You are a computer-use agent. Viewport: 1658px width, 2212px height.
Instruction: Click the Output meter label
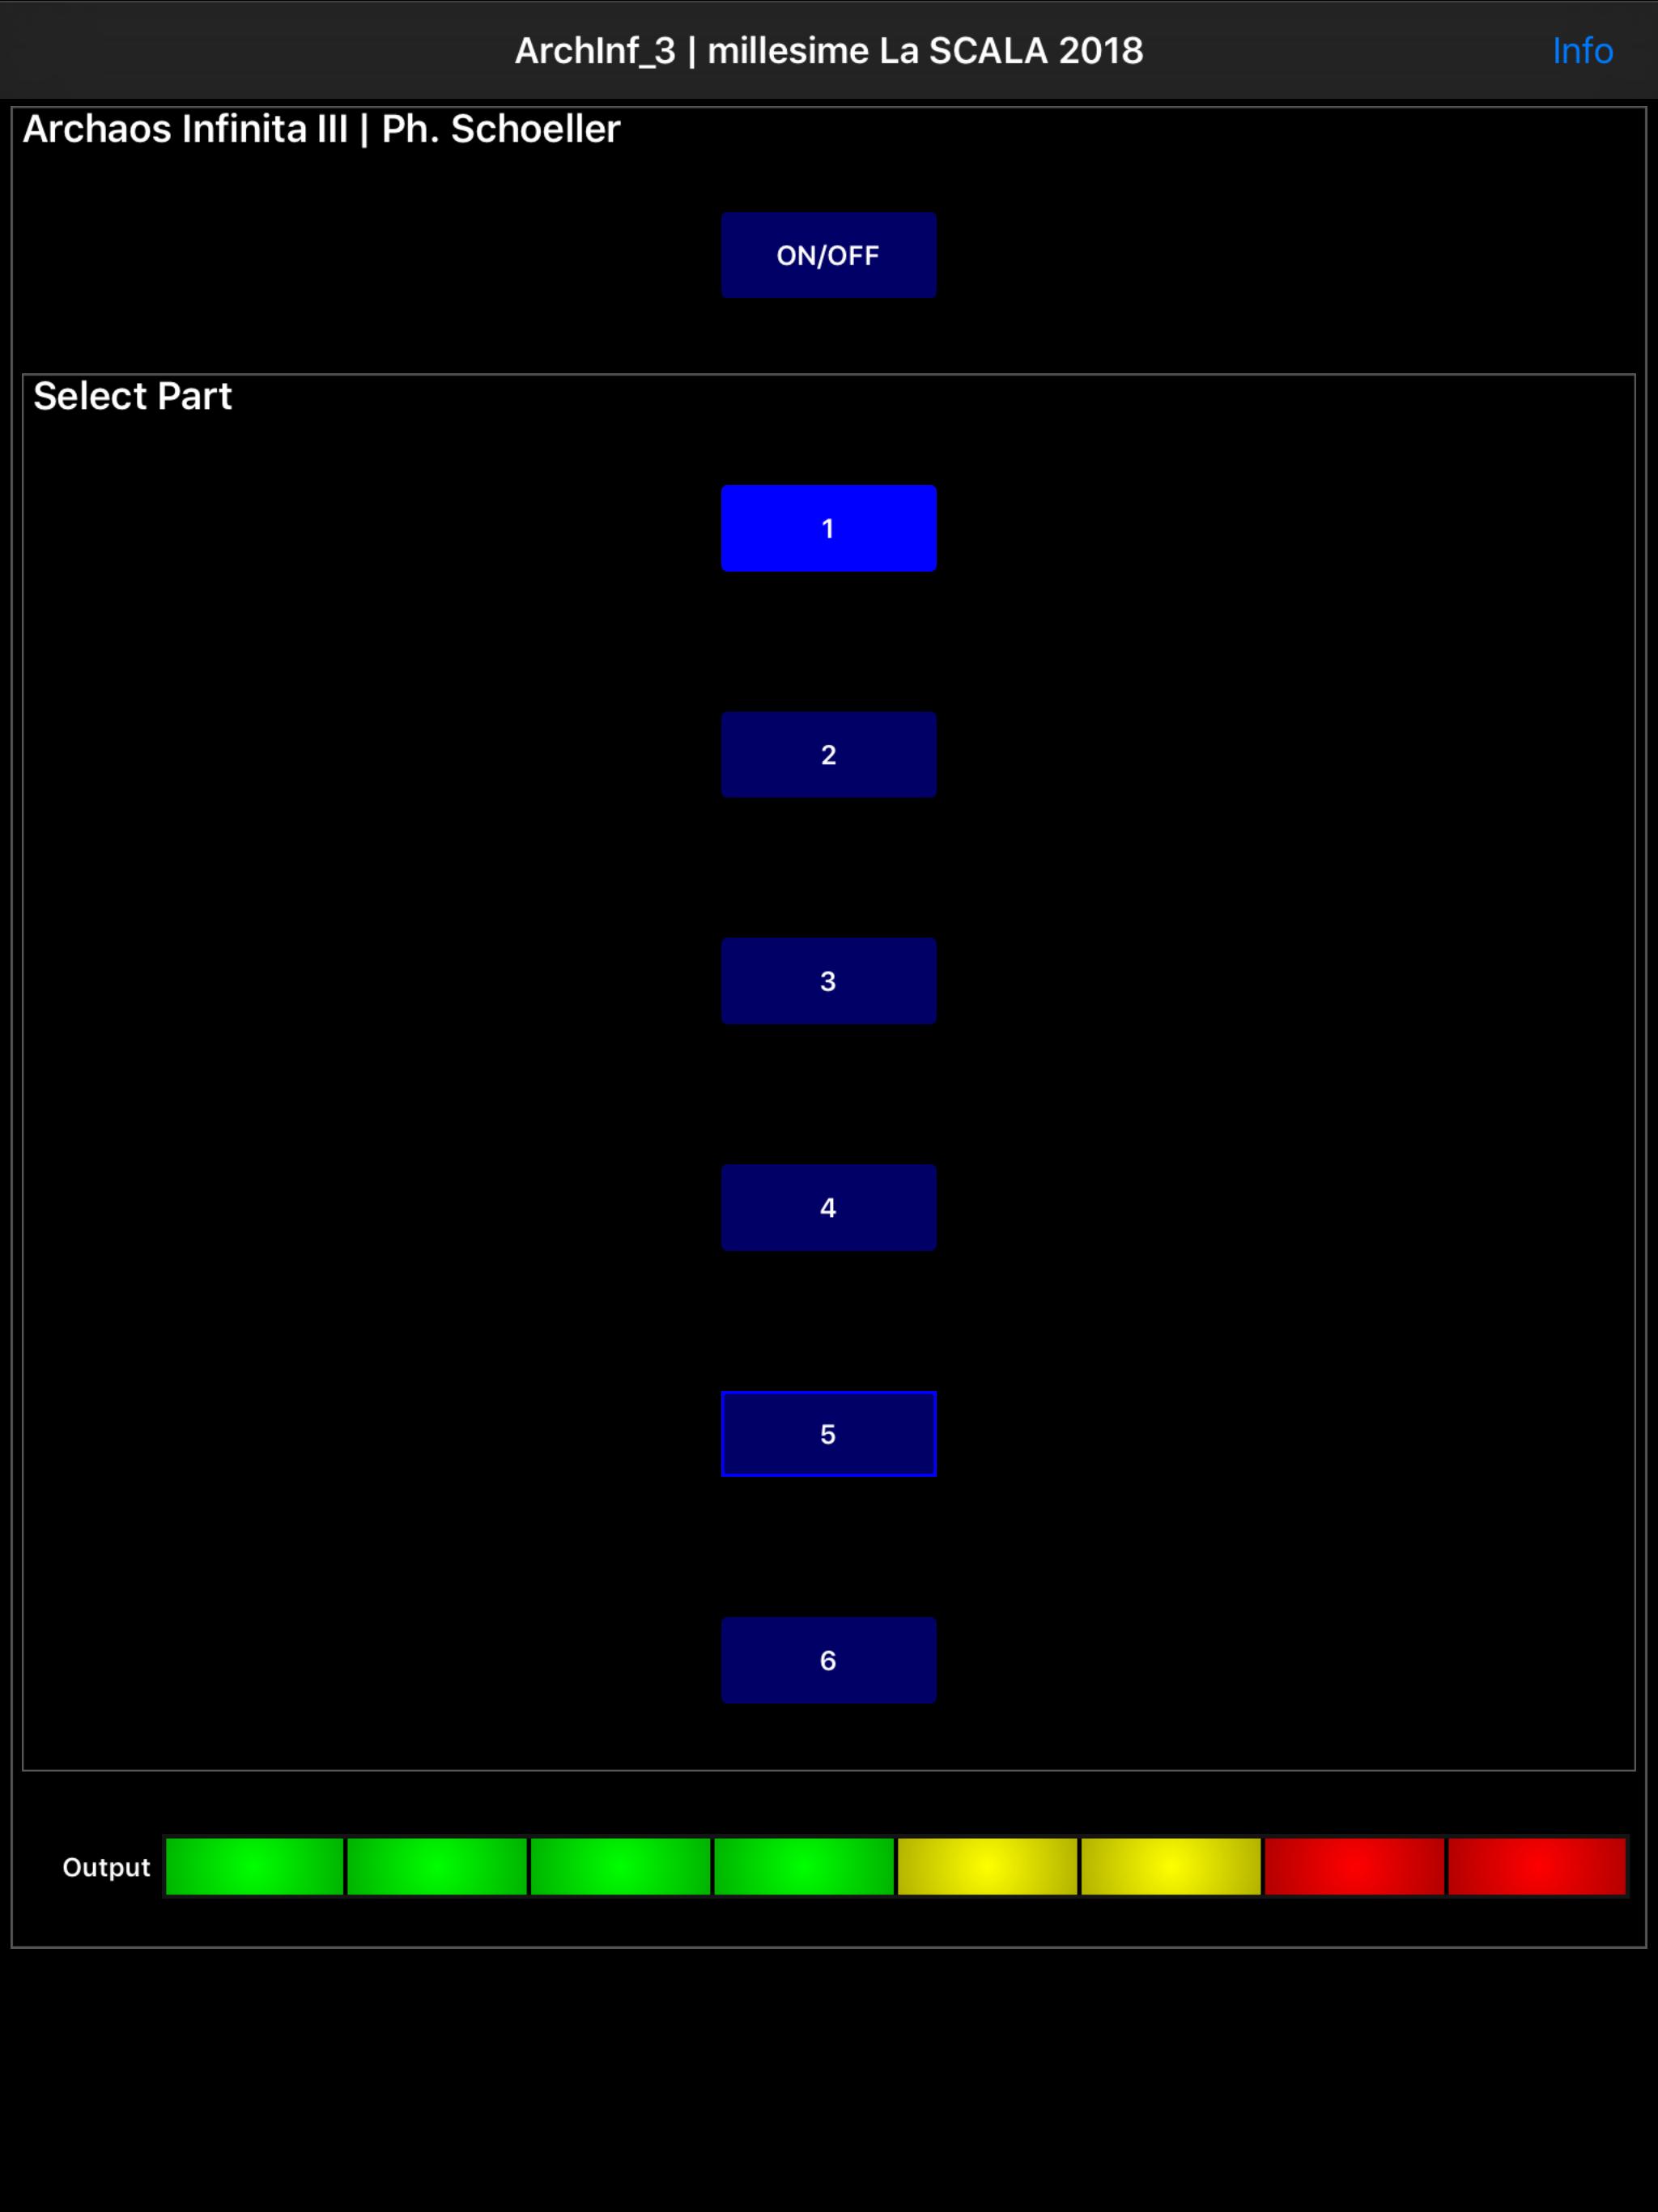point(106,1867)
